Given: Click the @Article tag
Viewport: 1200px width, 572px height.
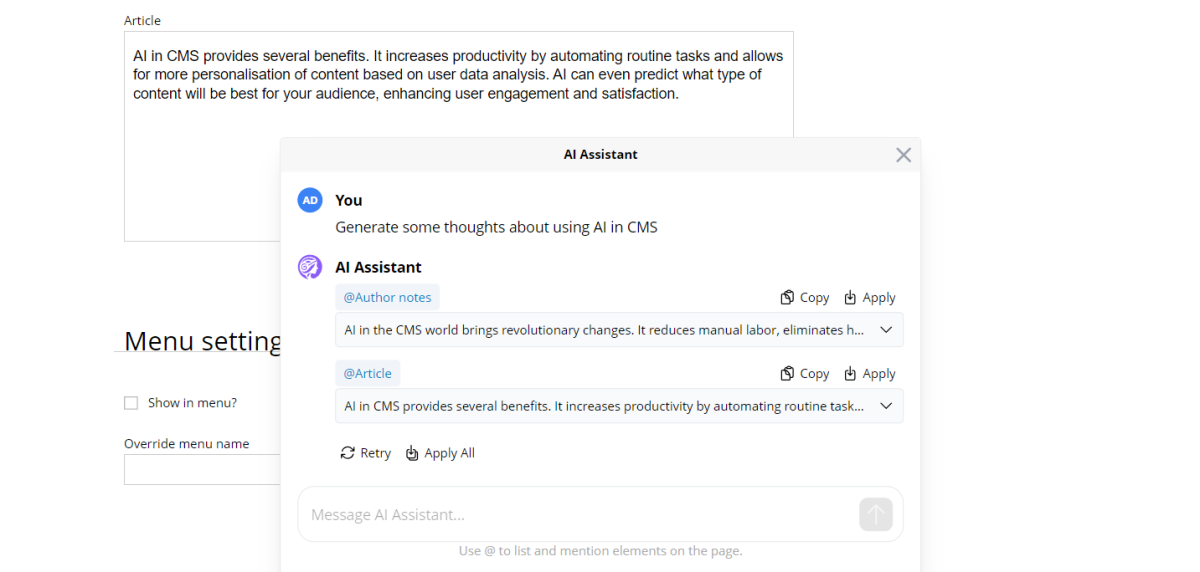Looking at the screenshot, I should click(x=367, y=373).
